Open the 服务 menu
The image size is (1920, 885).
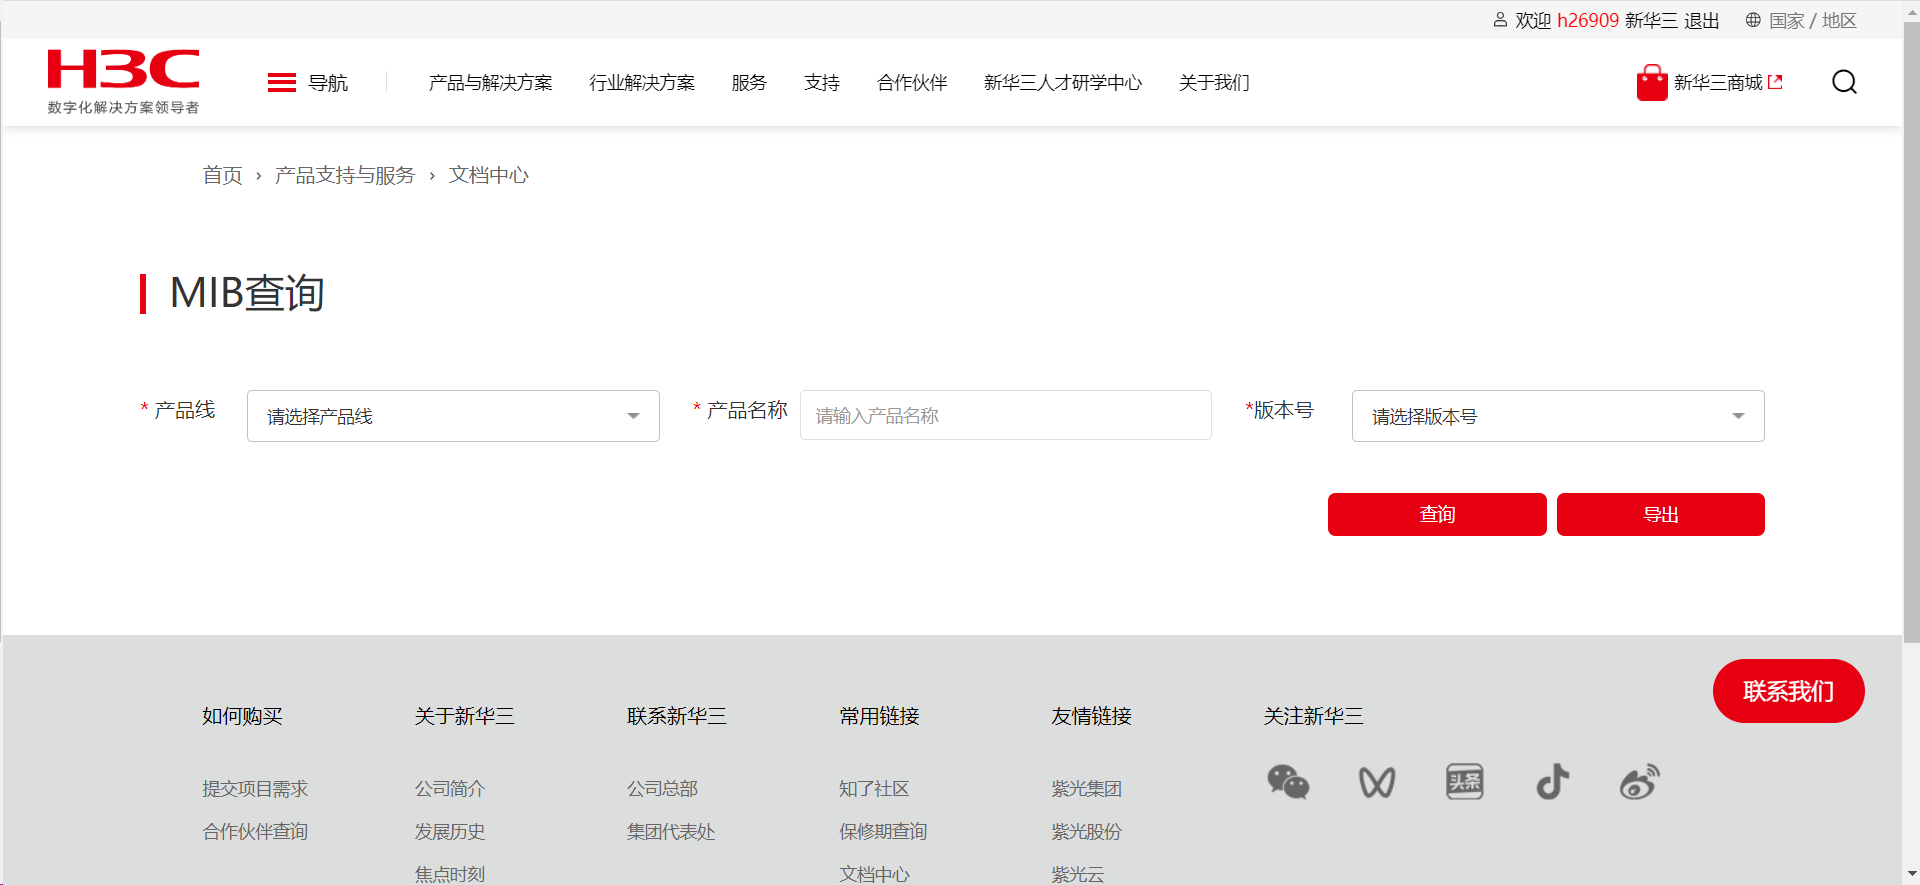[x=749, y=83]
